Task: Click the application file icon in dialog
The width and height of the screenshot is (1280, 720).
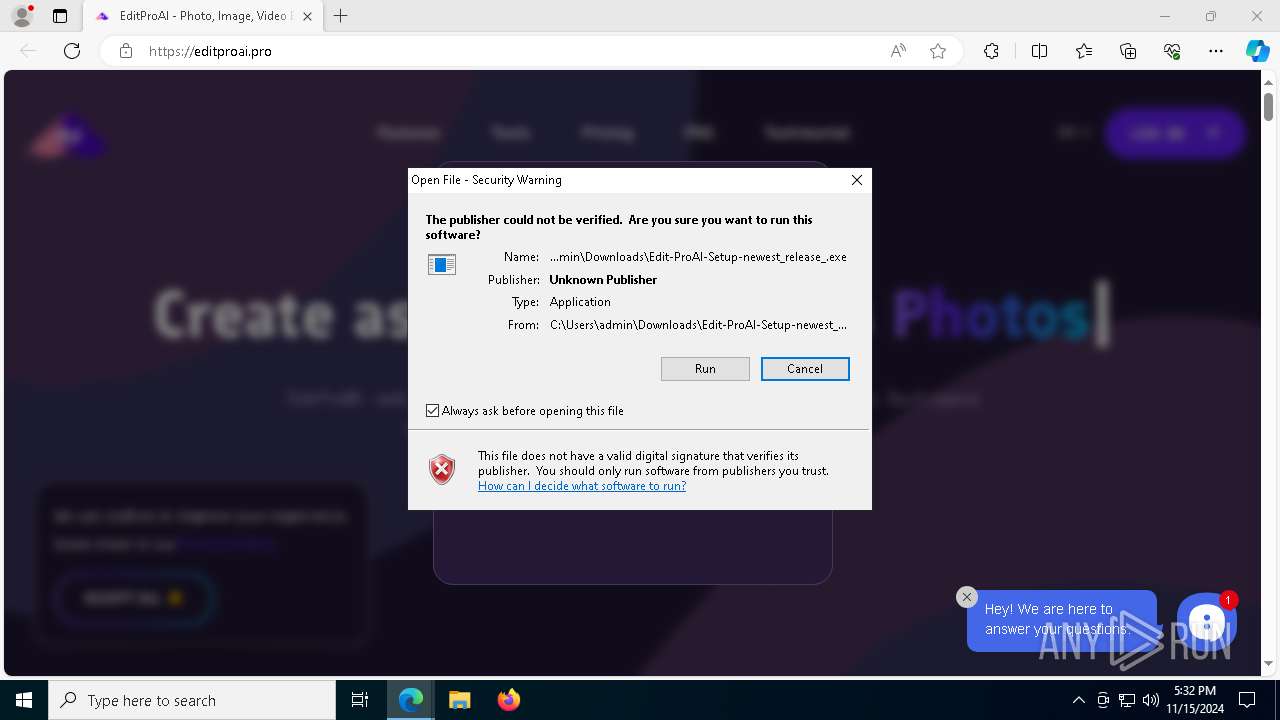Action: pyautogui.click(x=442, y=264)
